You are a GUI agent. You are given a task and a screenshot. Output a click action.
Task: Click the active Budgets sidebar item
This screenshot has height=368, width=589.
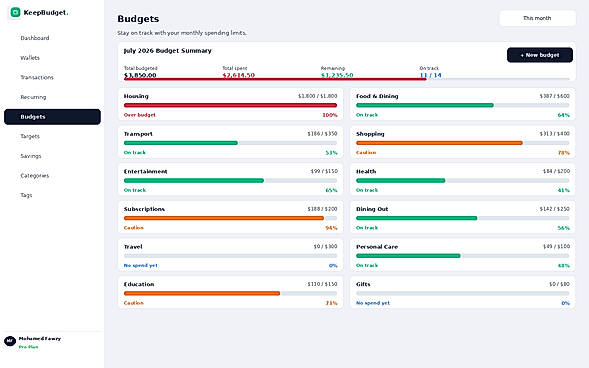(52, 117)
